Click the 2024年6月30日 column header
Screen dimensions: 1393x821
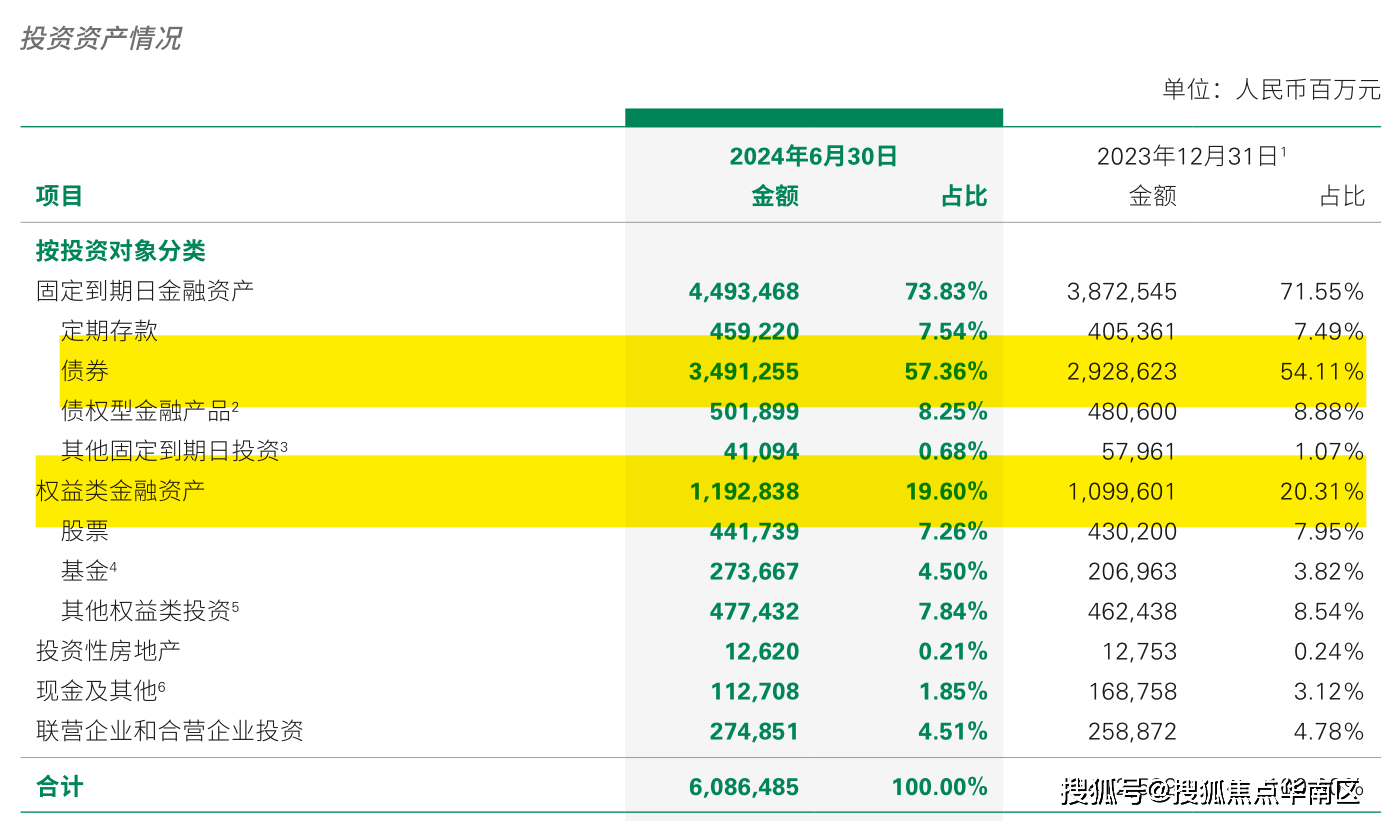click(813, 156)
